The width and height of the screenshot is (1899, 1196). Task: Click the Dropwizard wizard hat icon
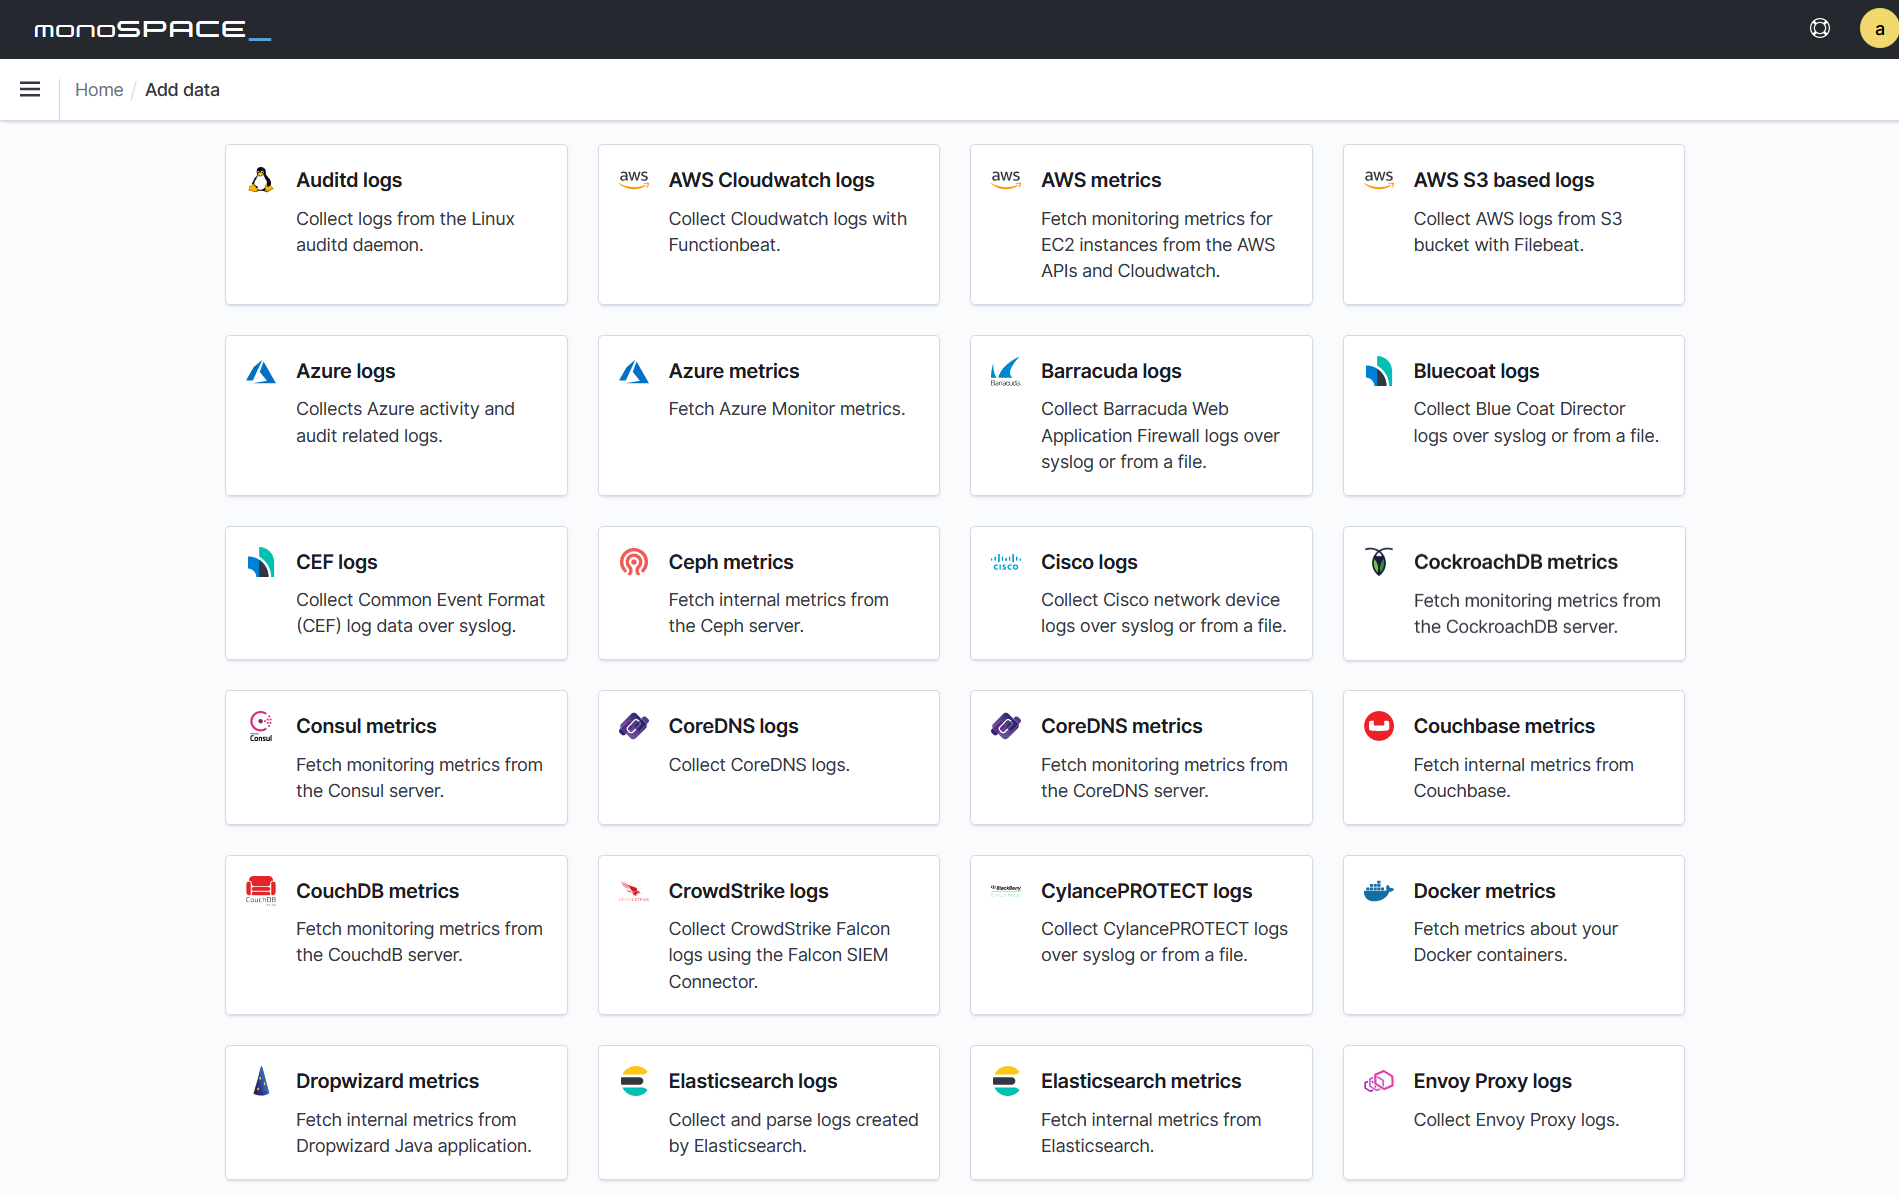point(261,1081)
